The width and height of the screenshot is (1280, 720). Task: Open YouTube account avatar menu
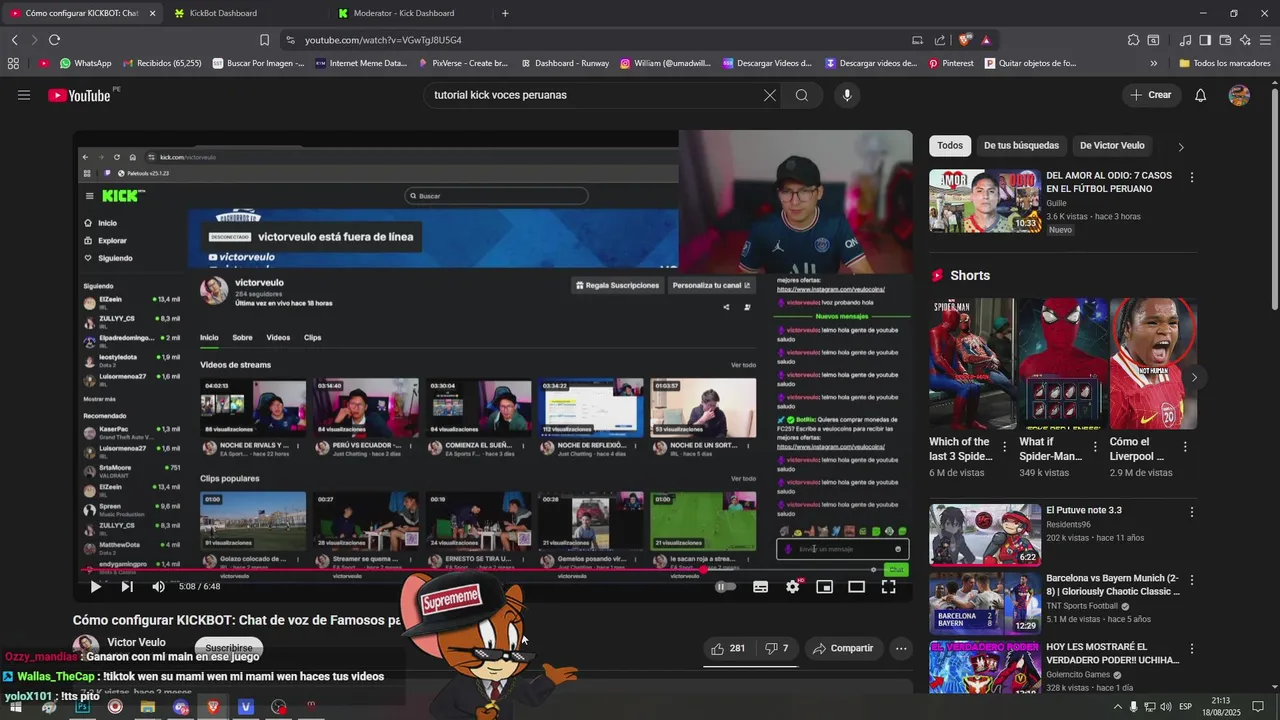pos(1239,95)
